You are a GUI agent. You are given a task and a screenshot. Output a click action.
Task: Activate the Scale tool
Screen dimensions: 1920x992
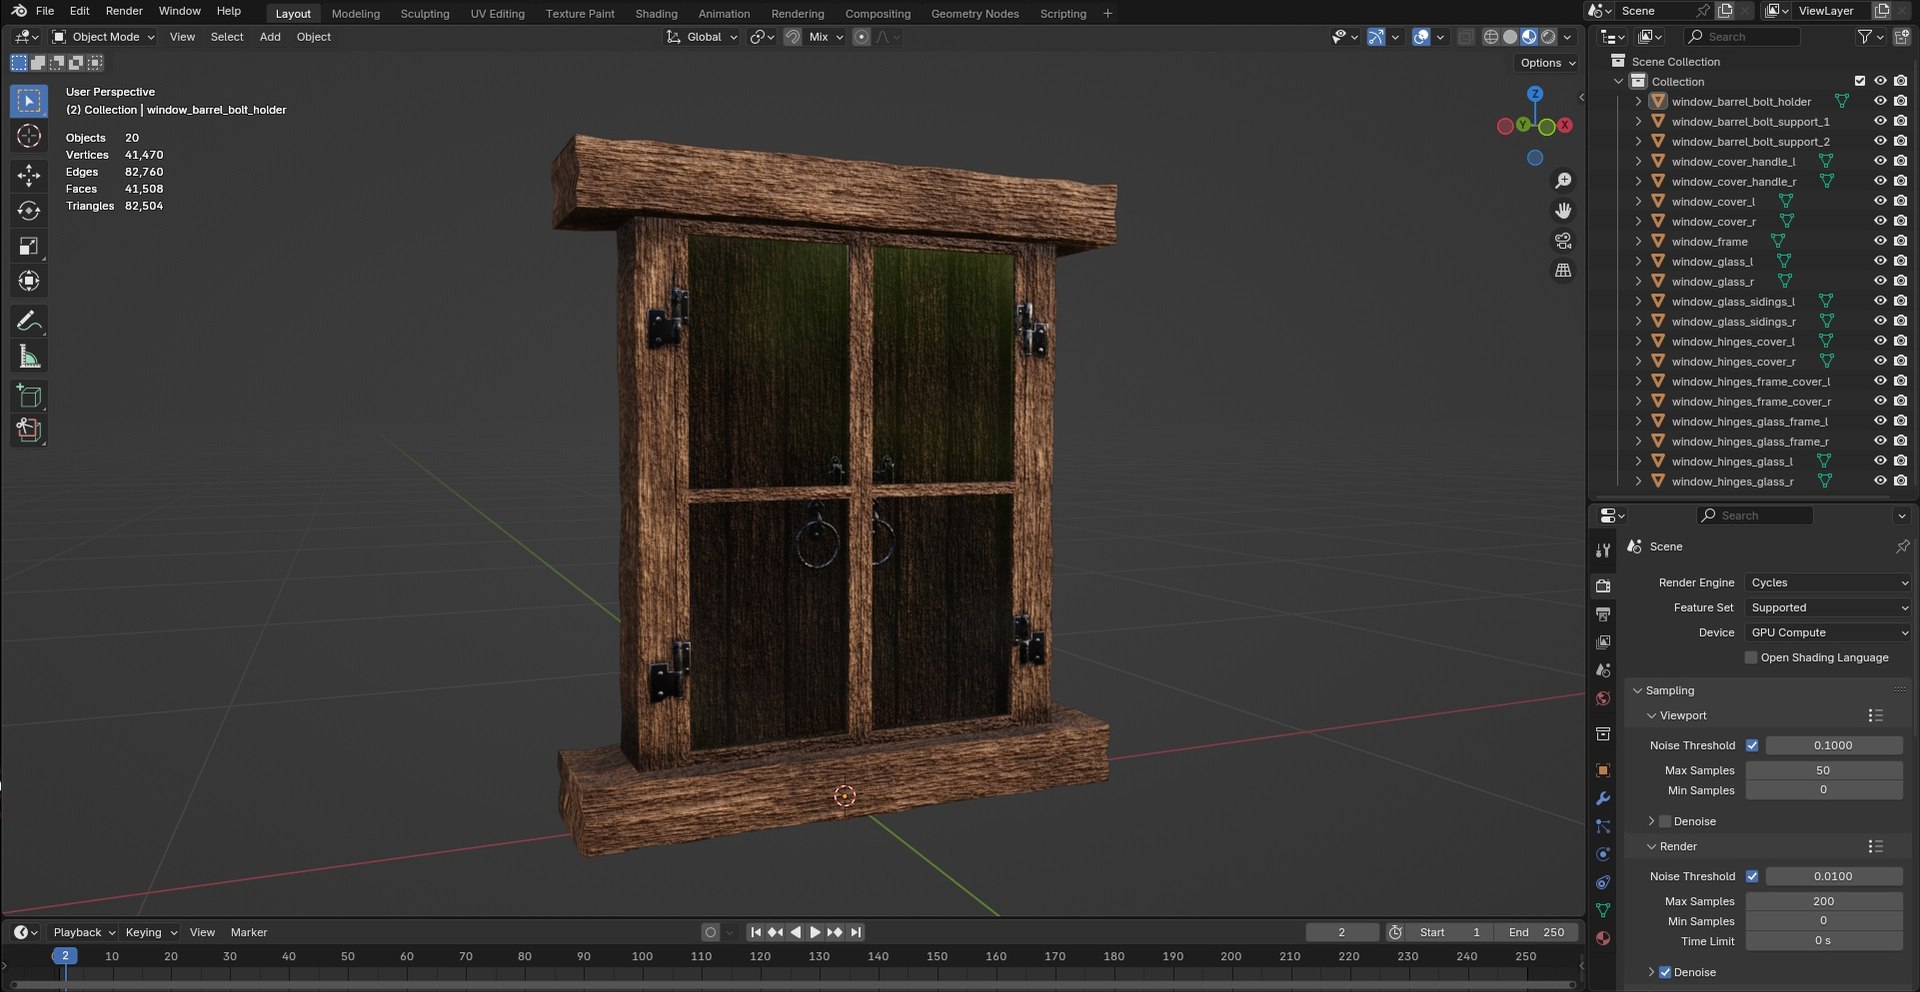(29, 246)
